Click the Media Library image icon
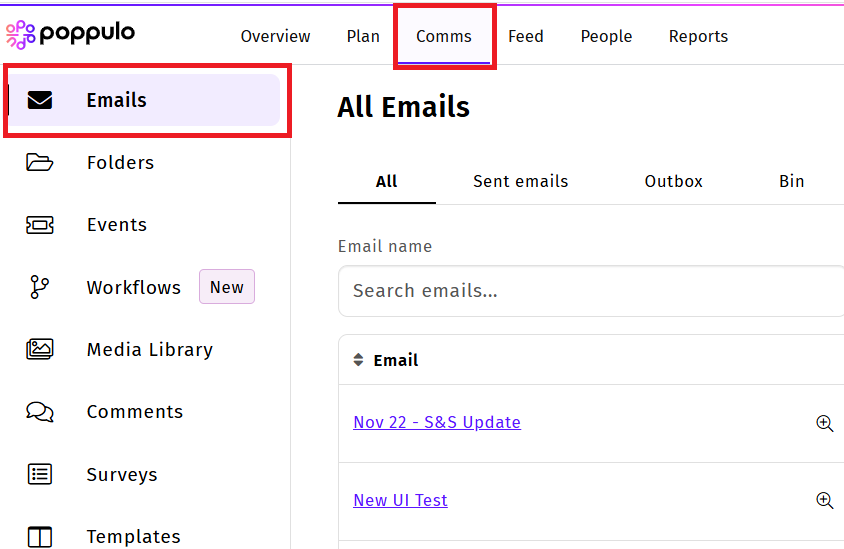Screen dimensions: 844x549 pyautogui.click(x=40, y=349)
